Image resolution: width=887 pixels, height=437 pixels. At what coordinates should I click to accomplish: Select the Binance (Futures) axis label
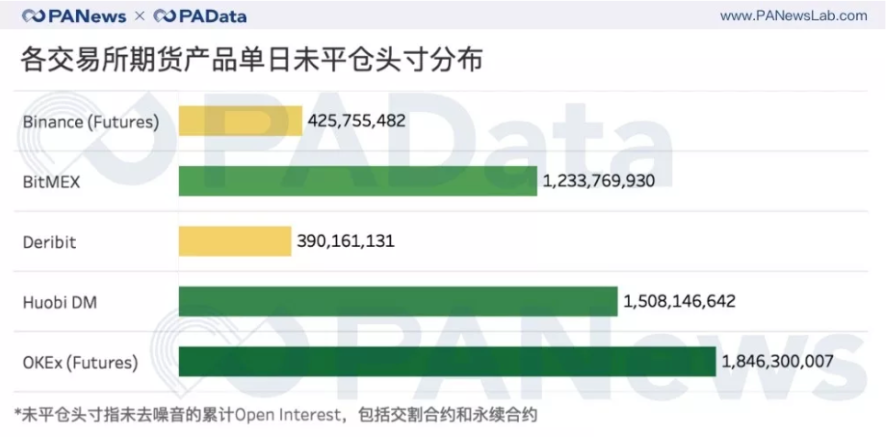point(91,122)
